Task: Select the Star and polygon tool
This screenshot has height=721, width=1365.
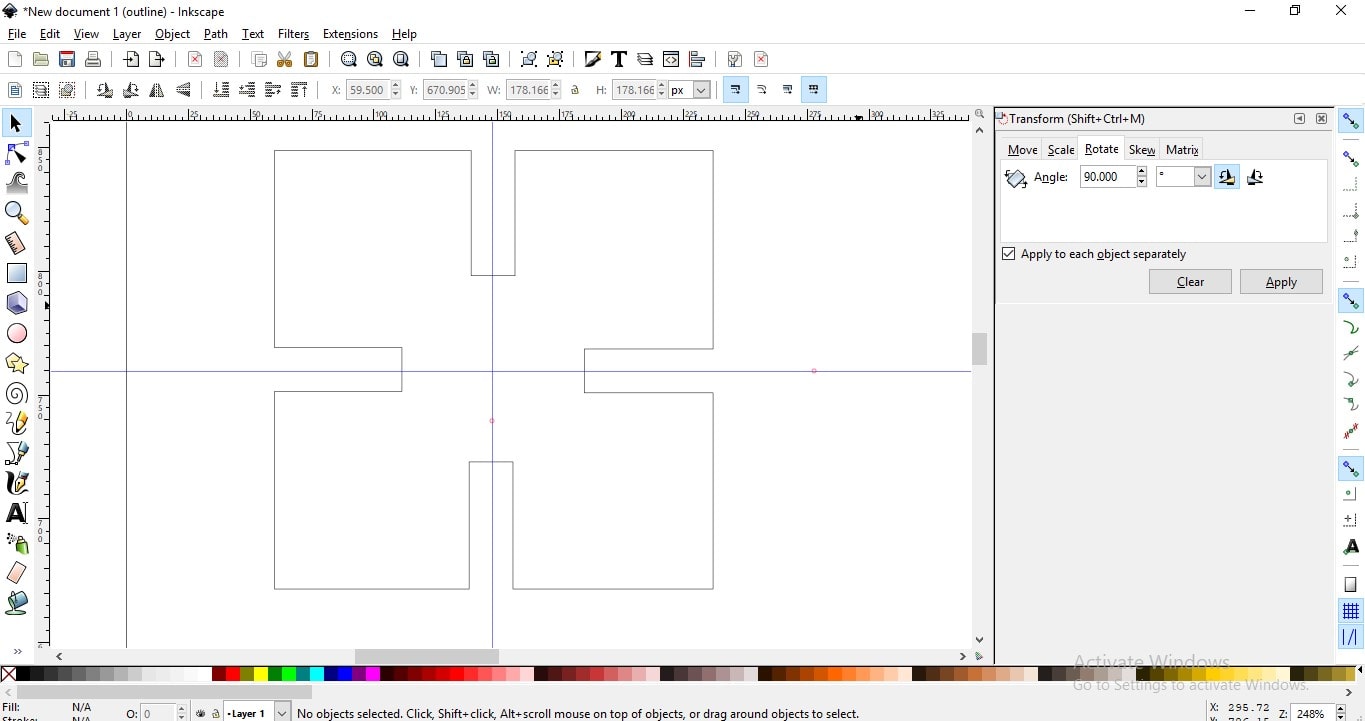Action: point(16,363)
